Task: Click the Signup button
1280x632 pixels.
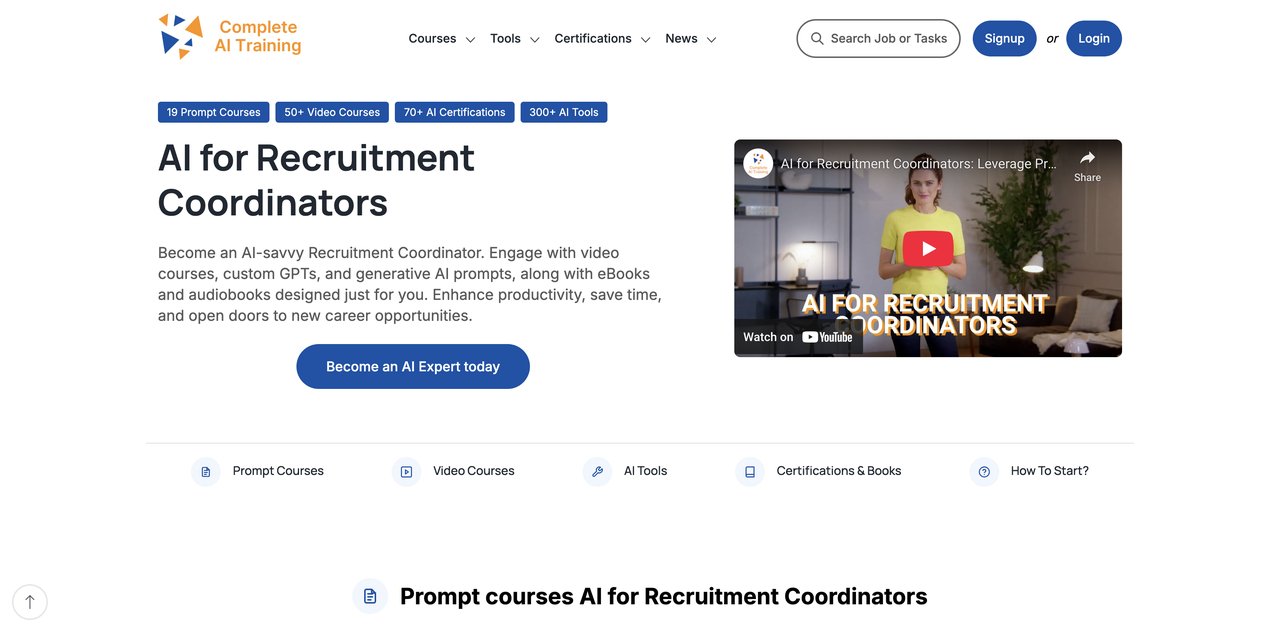Action: click(1004, 39)
